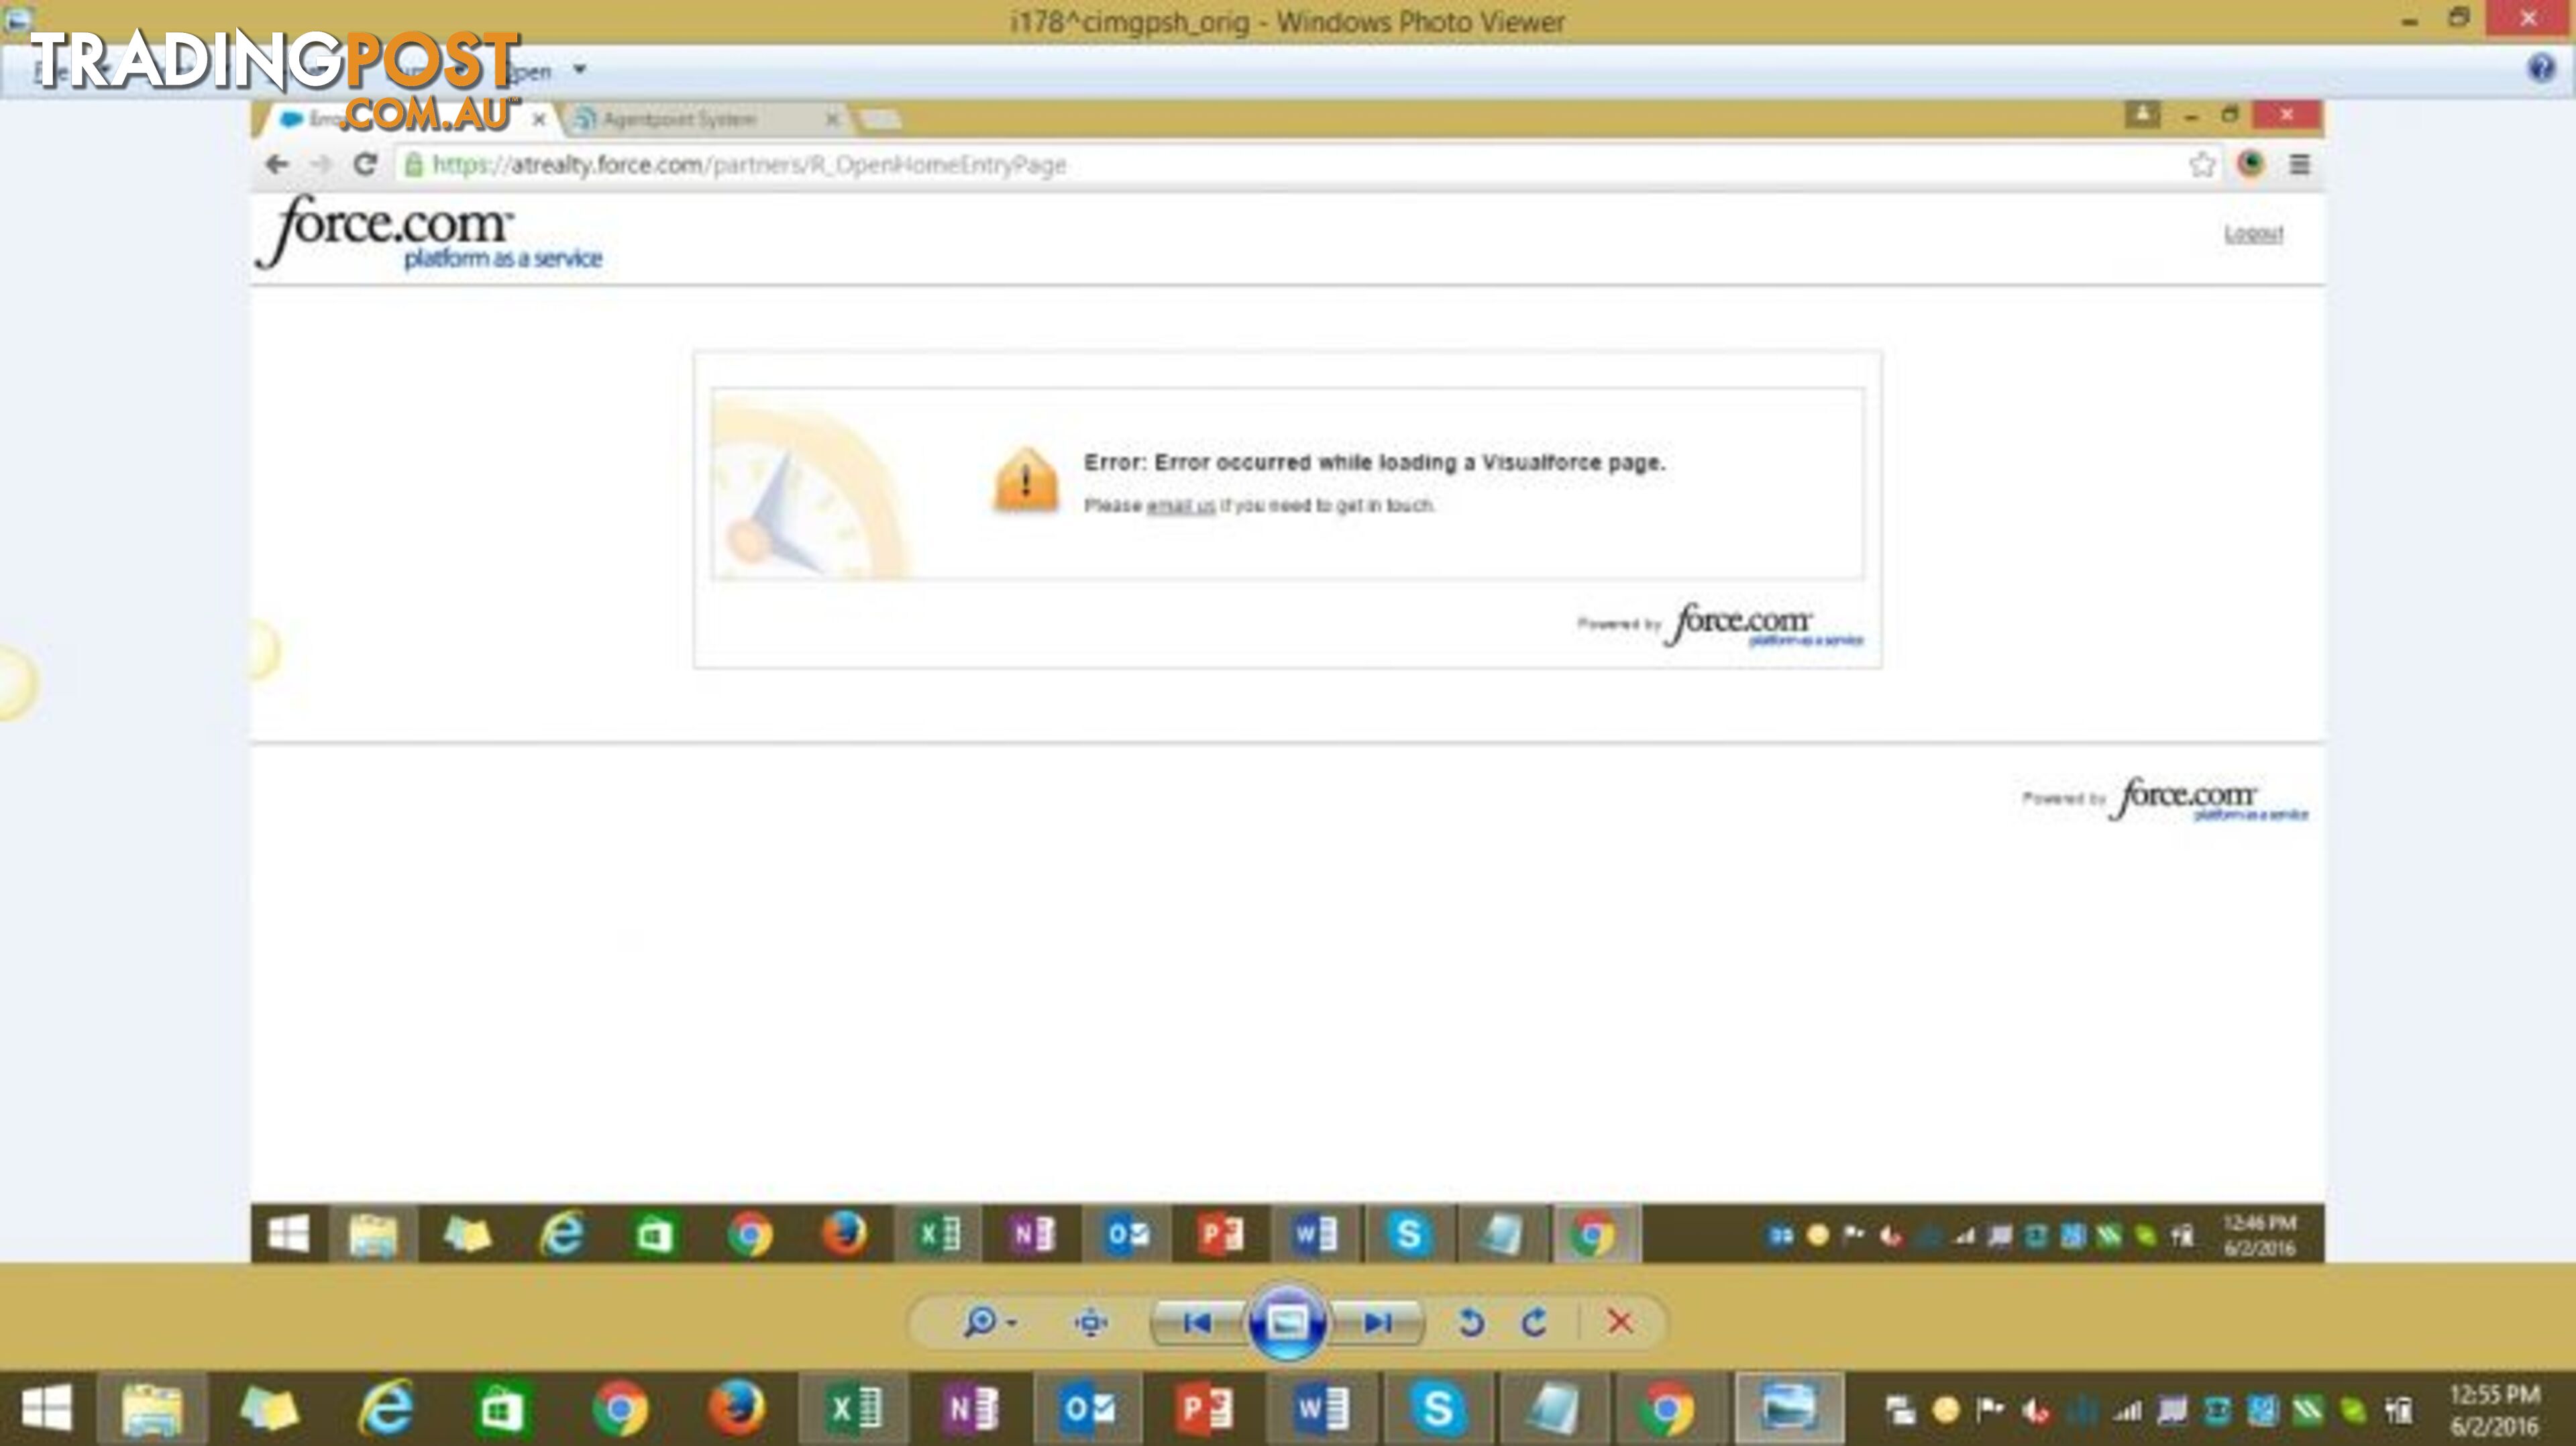Click the pictured taskbar's Word icon
The height and width of the screenshot is (1446, 2576).
coord(1314,1234)
